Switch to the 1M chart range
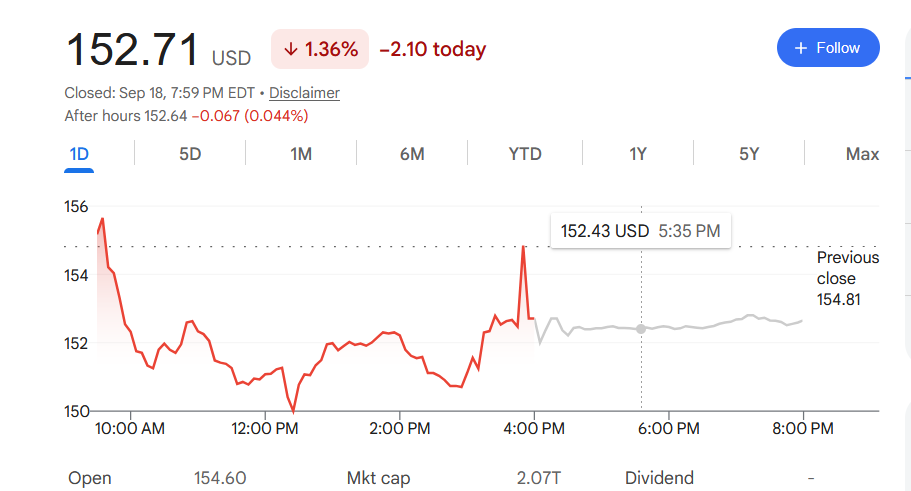This screenshot has width=911, height=491. [301, 154]
